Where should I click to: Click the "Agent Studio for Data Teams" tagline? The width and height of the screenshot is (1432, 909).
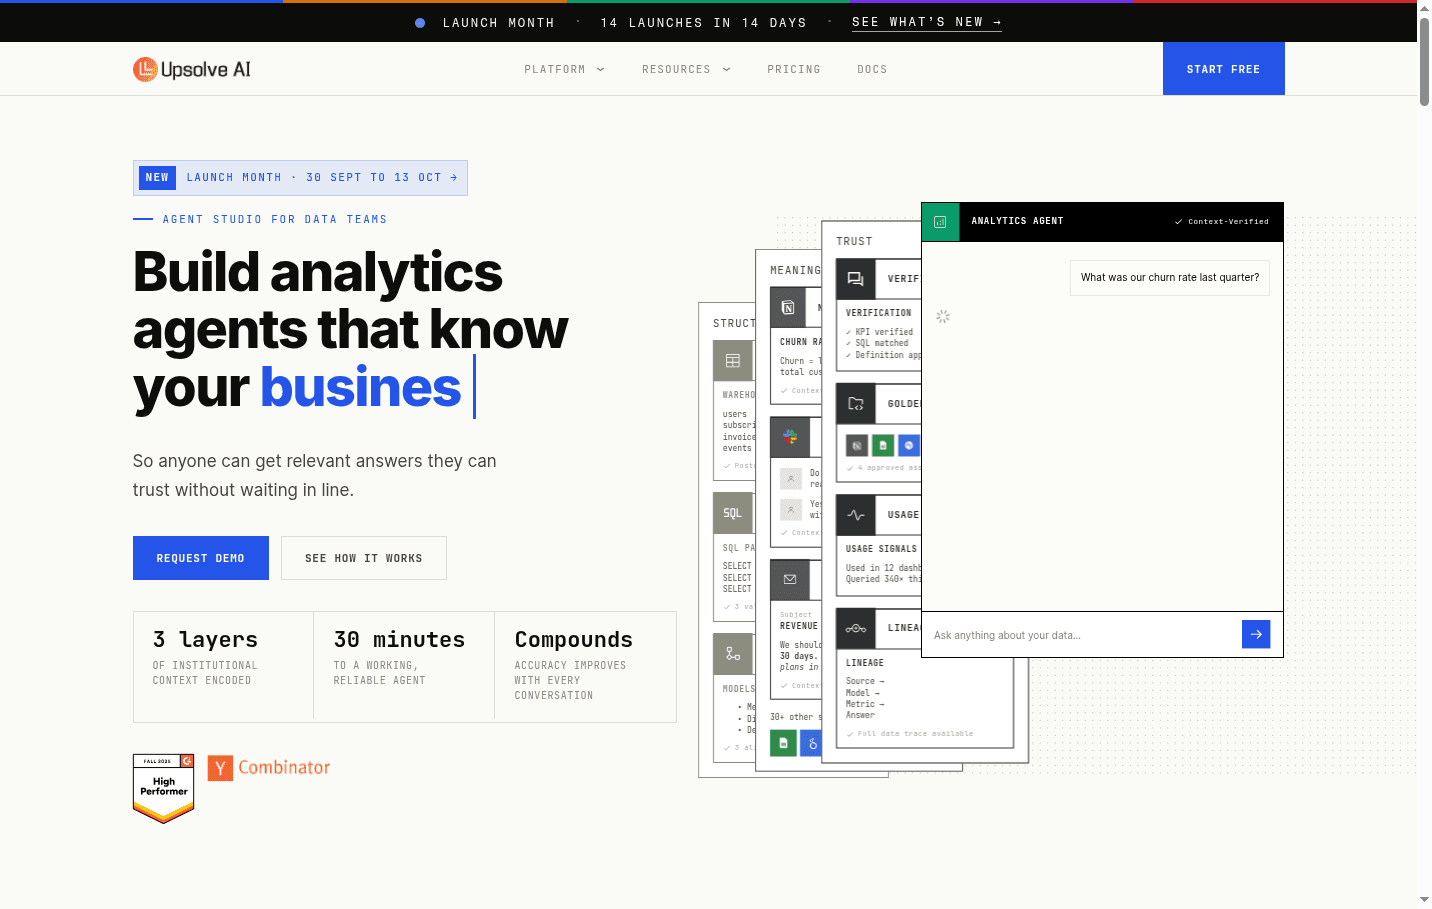[x=275, y=219]
